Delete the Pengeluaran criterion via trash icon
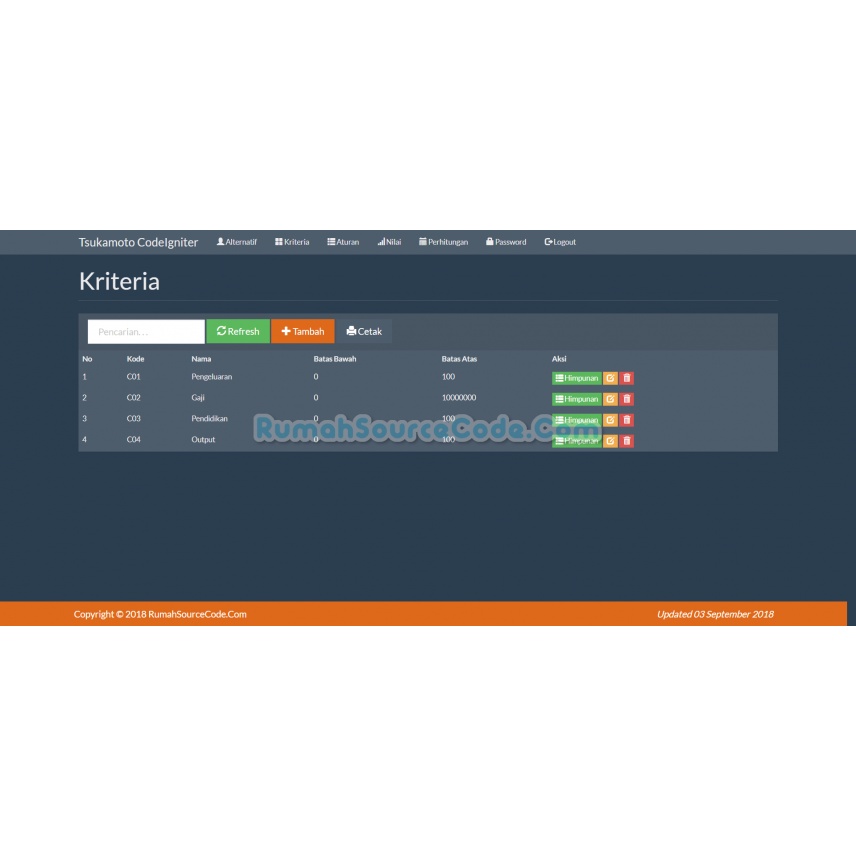856x856 pixels. click(627, 378)
